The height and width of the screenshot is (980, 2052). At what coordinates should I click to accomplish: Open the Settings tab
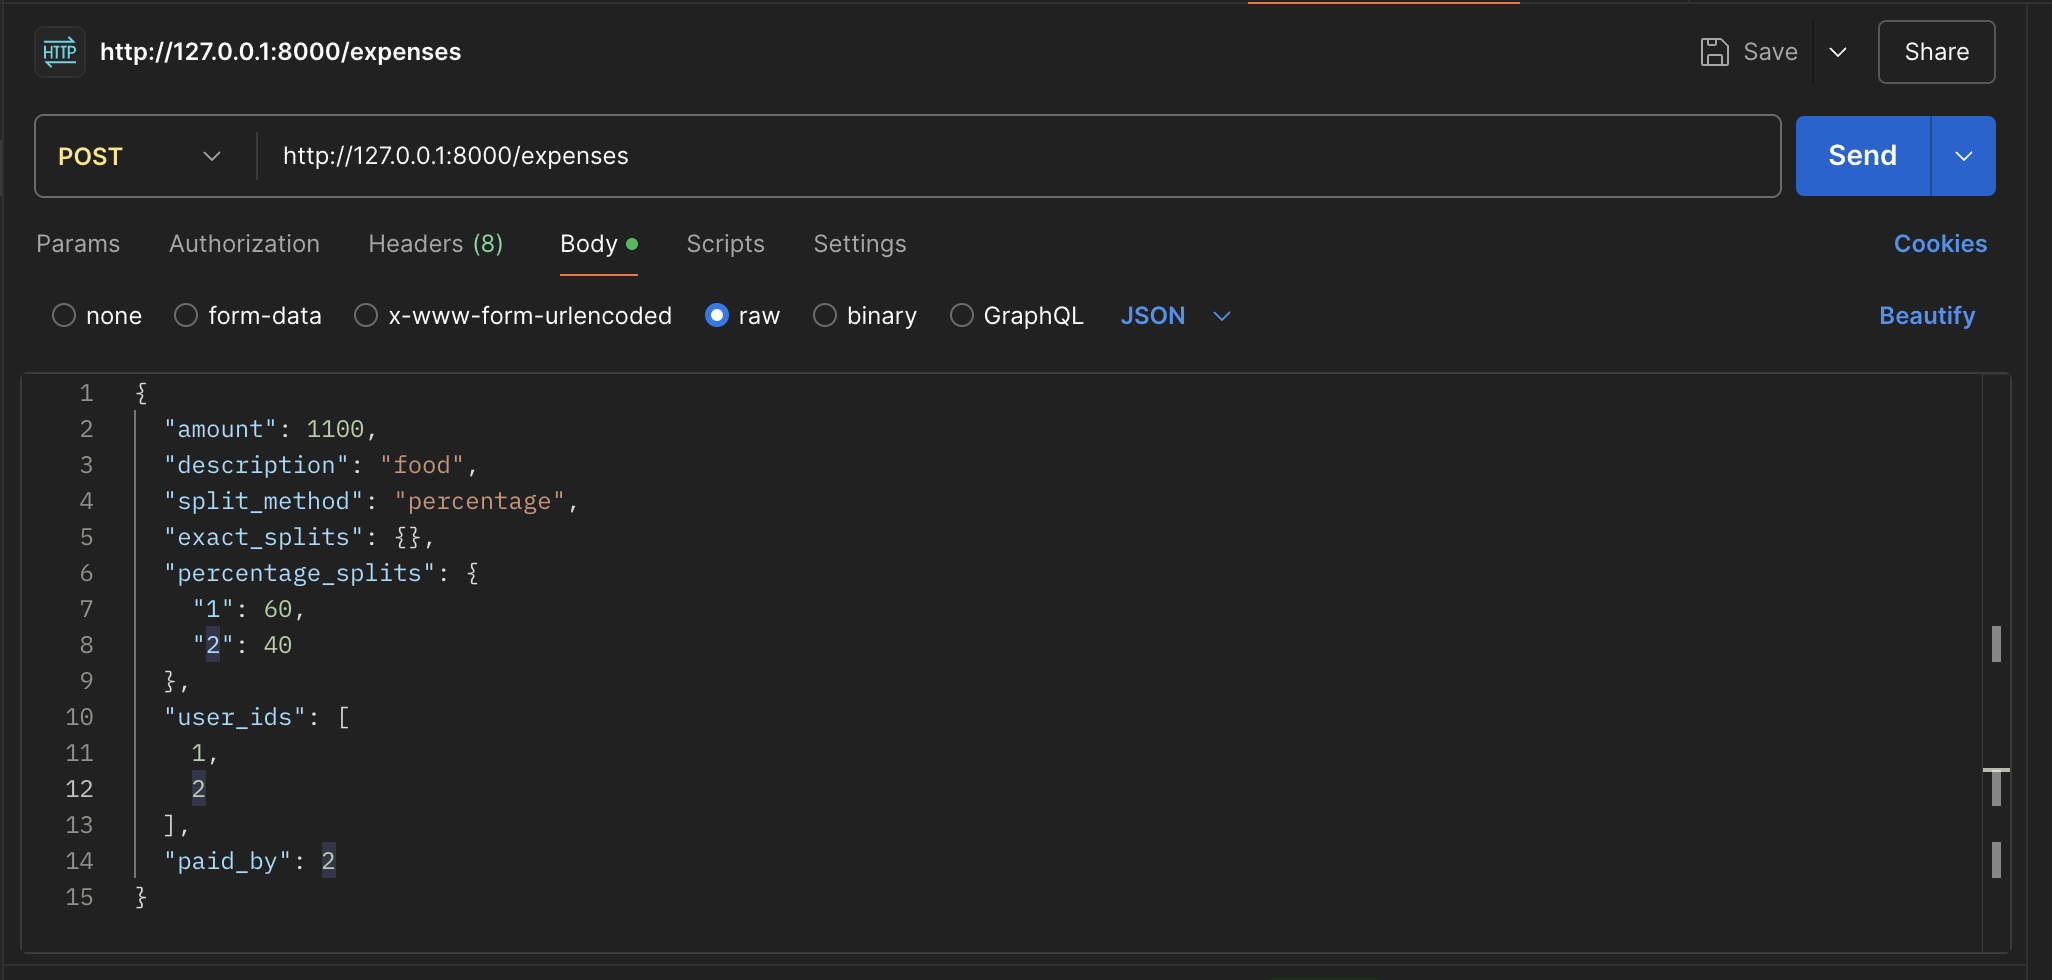(860, 244)
